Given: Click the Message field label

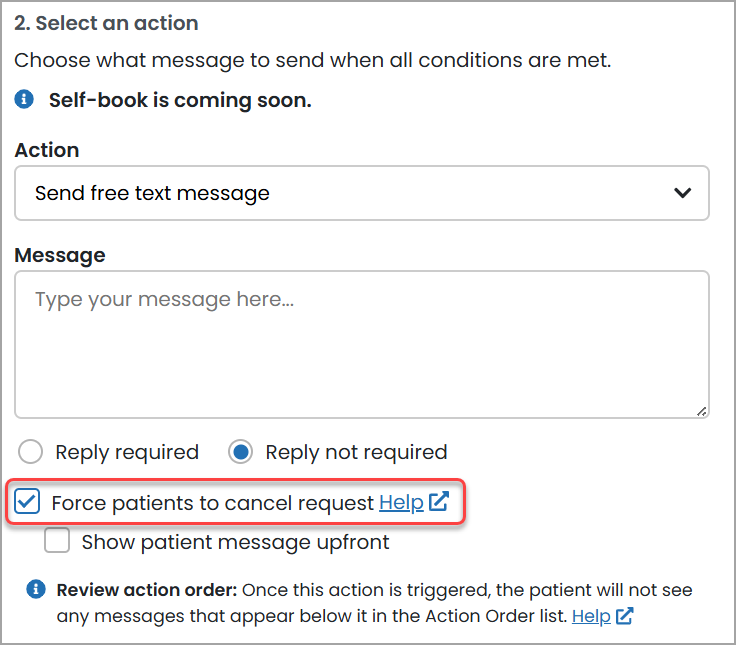Looking at the screenshot, I should 60,255.
